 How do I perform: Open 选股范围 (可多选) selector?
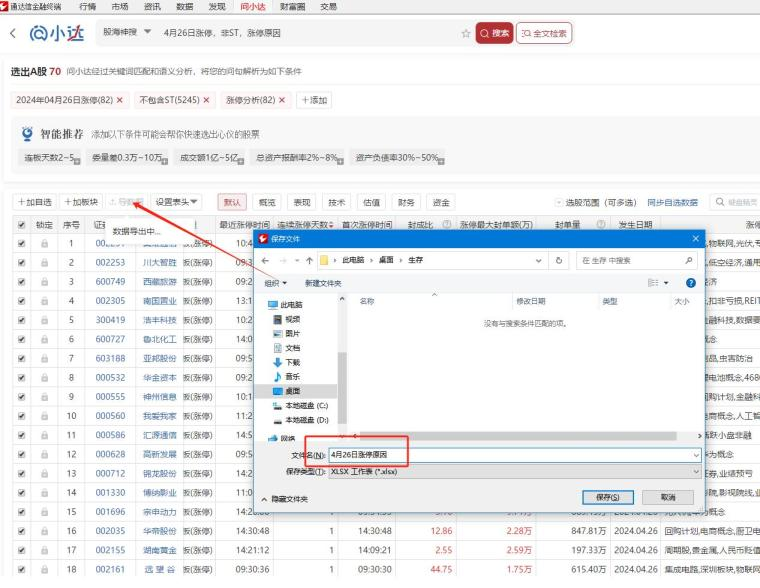(x=596, y=203)
